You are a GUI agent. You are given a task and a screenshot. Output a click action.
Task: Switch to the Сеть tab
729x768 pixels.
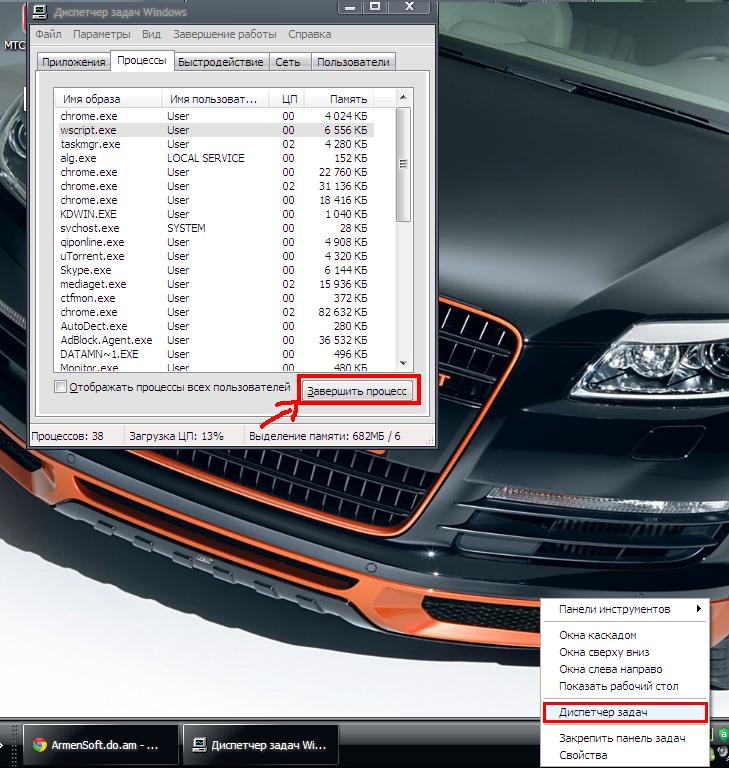(288, 62)
